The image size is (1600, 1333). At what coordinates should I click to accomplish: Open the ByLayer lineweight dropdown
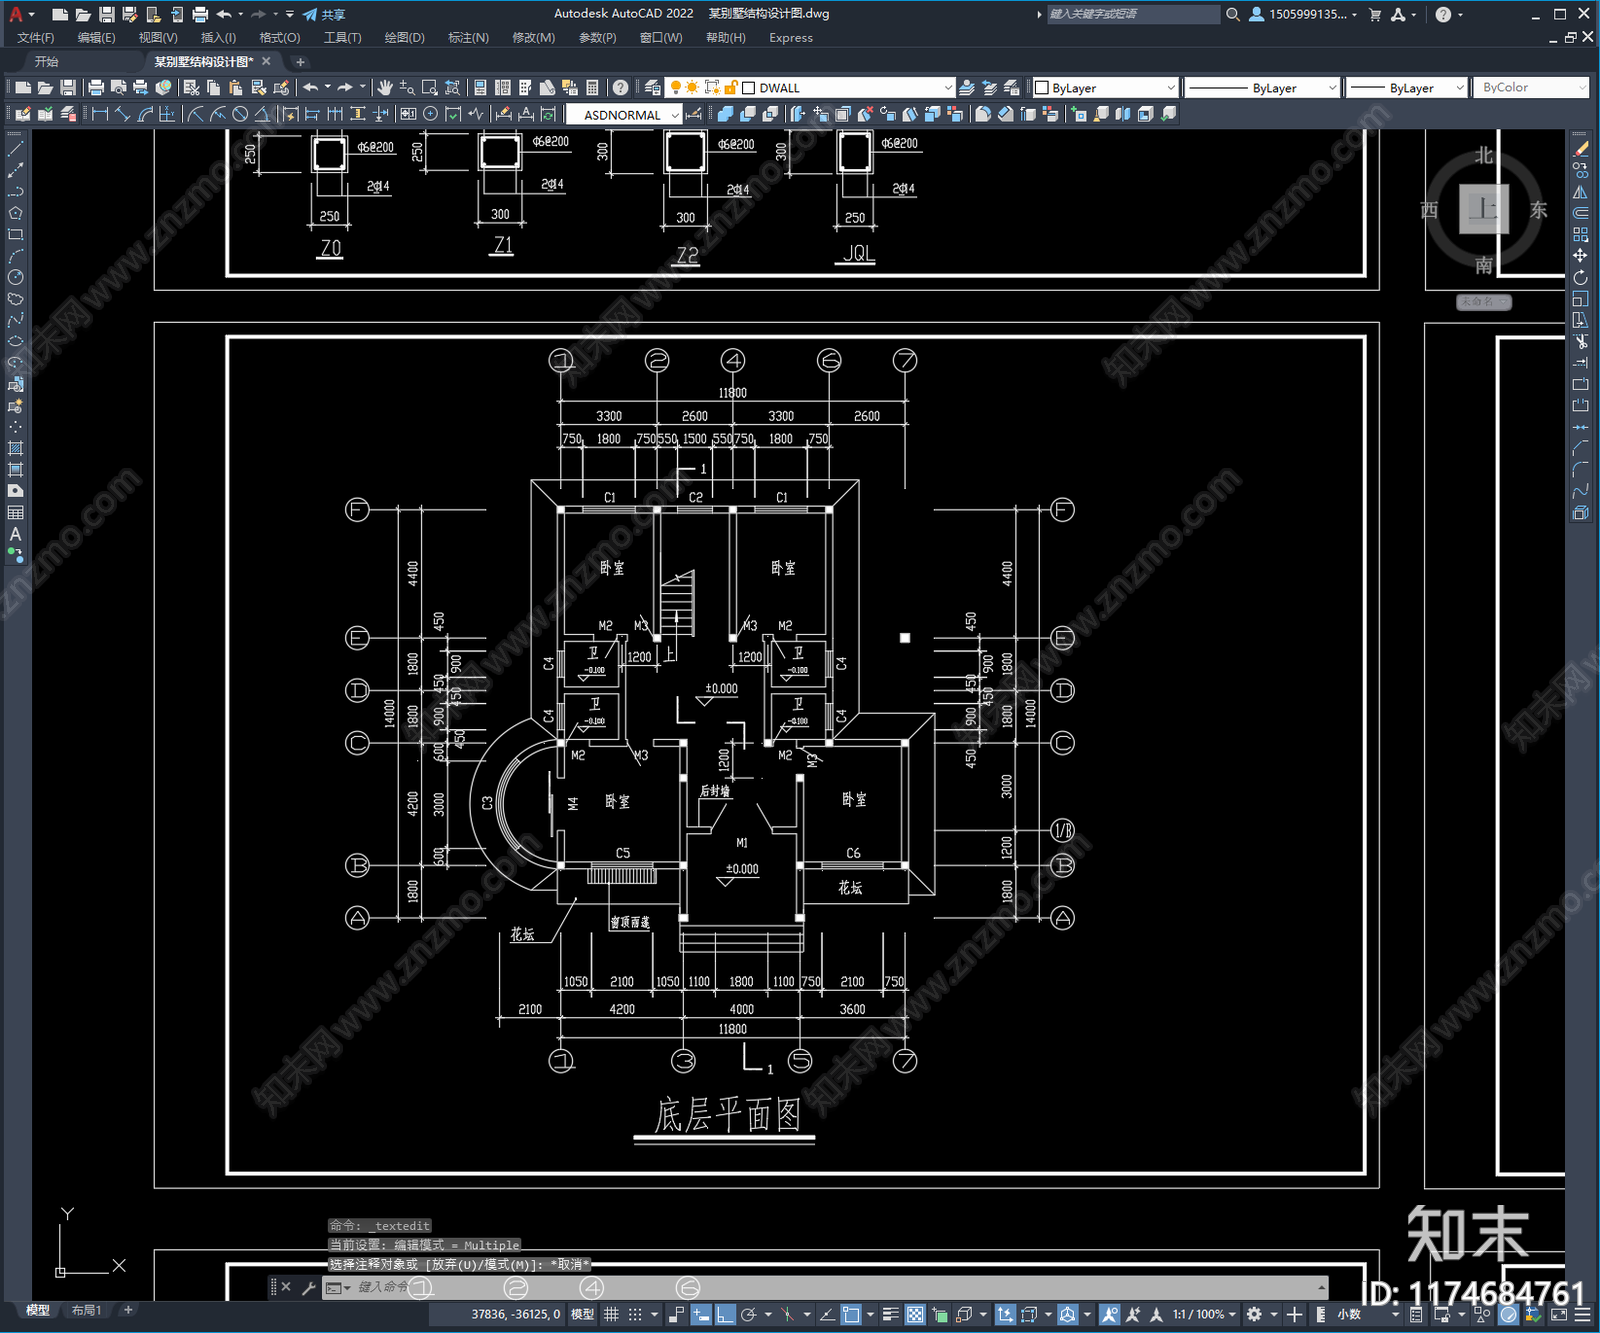click(1459, 88)
